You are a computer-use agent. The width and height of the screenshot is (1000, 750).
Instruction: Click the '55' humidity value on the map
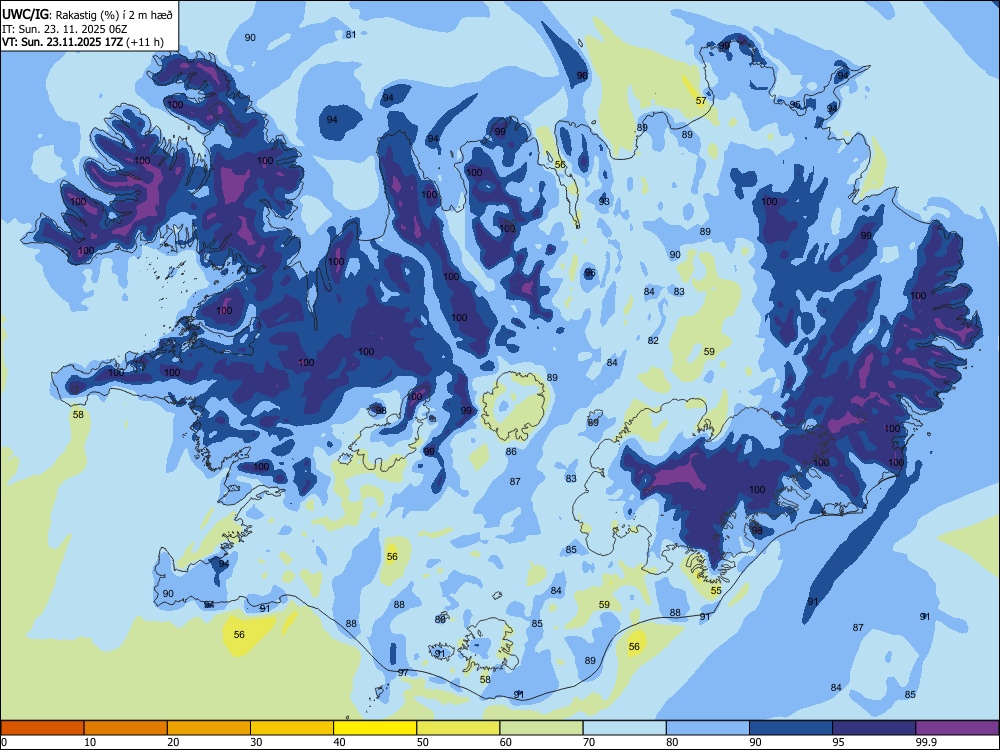point(716,591)
